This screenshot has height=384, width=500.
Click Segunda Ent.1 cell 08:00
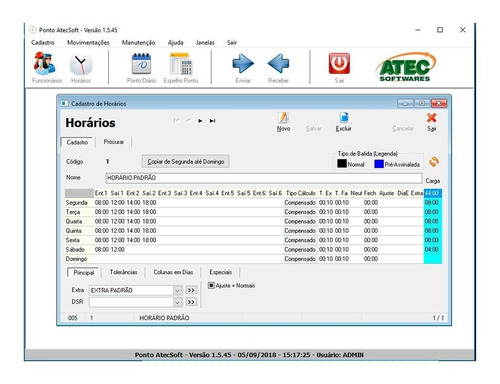click(102, 203)
